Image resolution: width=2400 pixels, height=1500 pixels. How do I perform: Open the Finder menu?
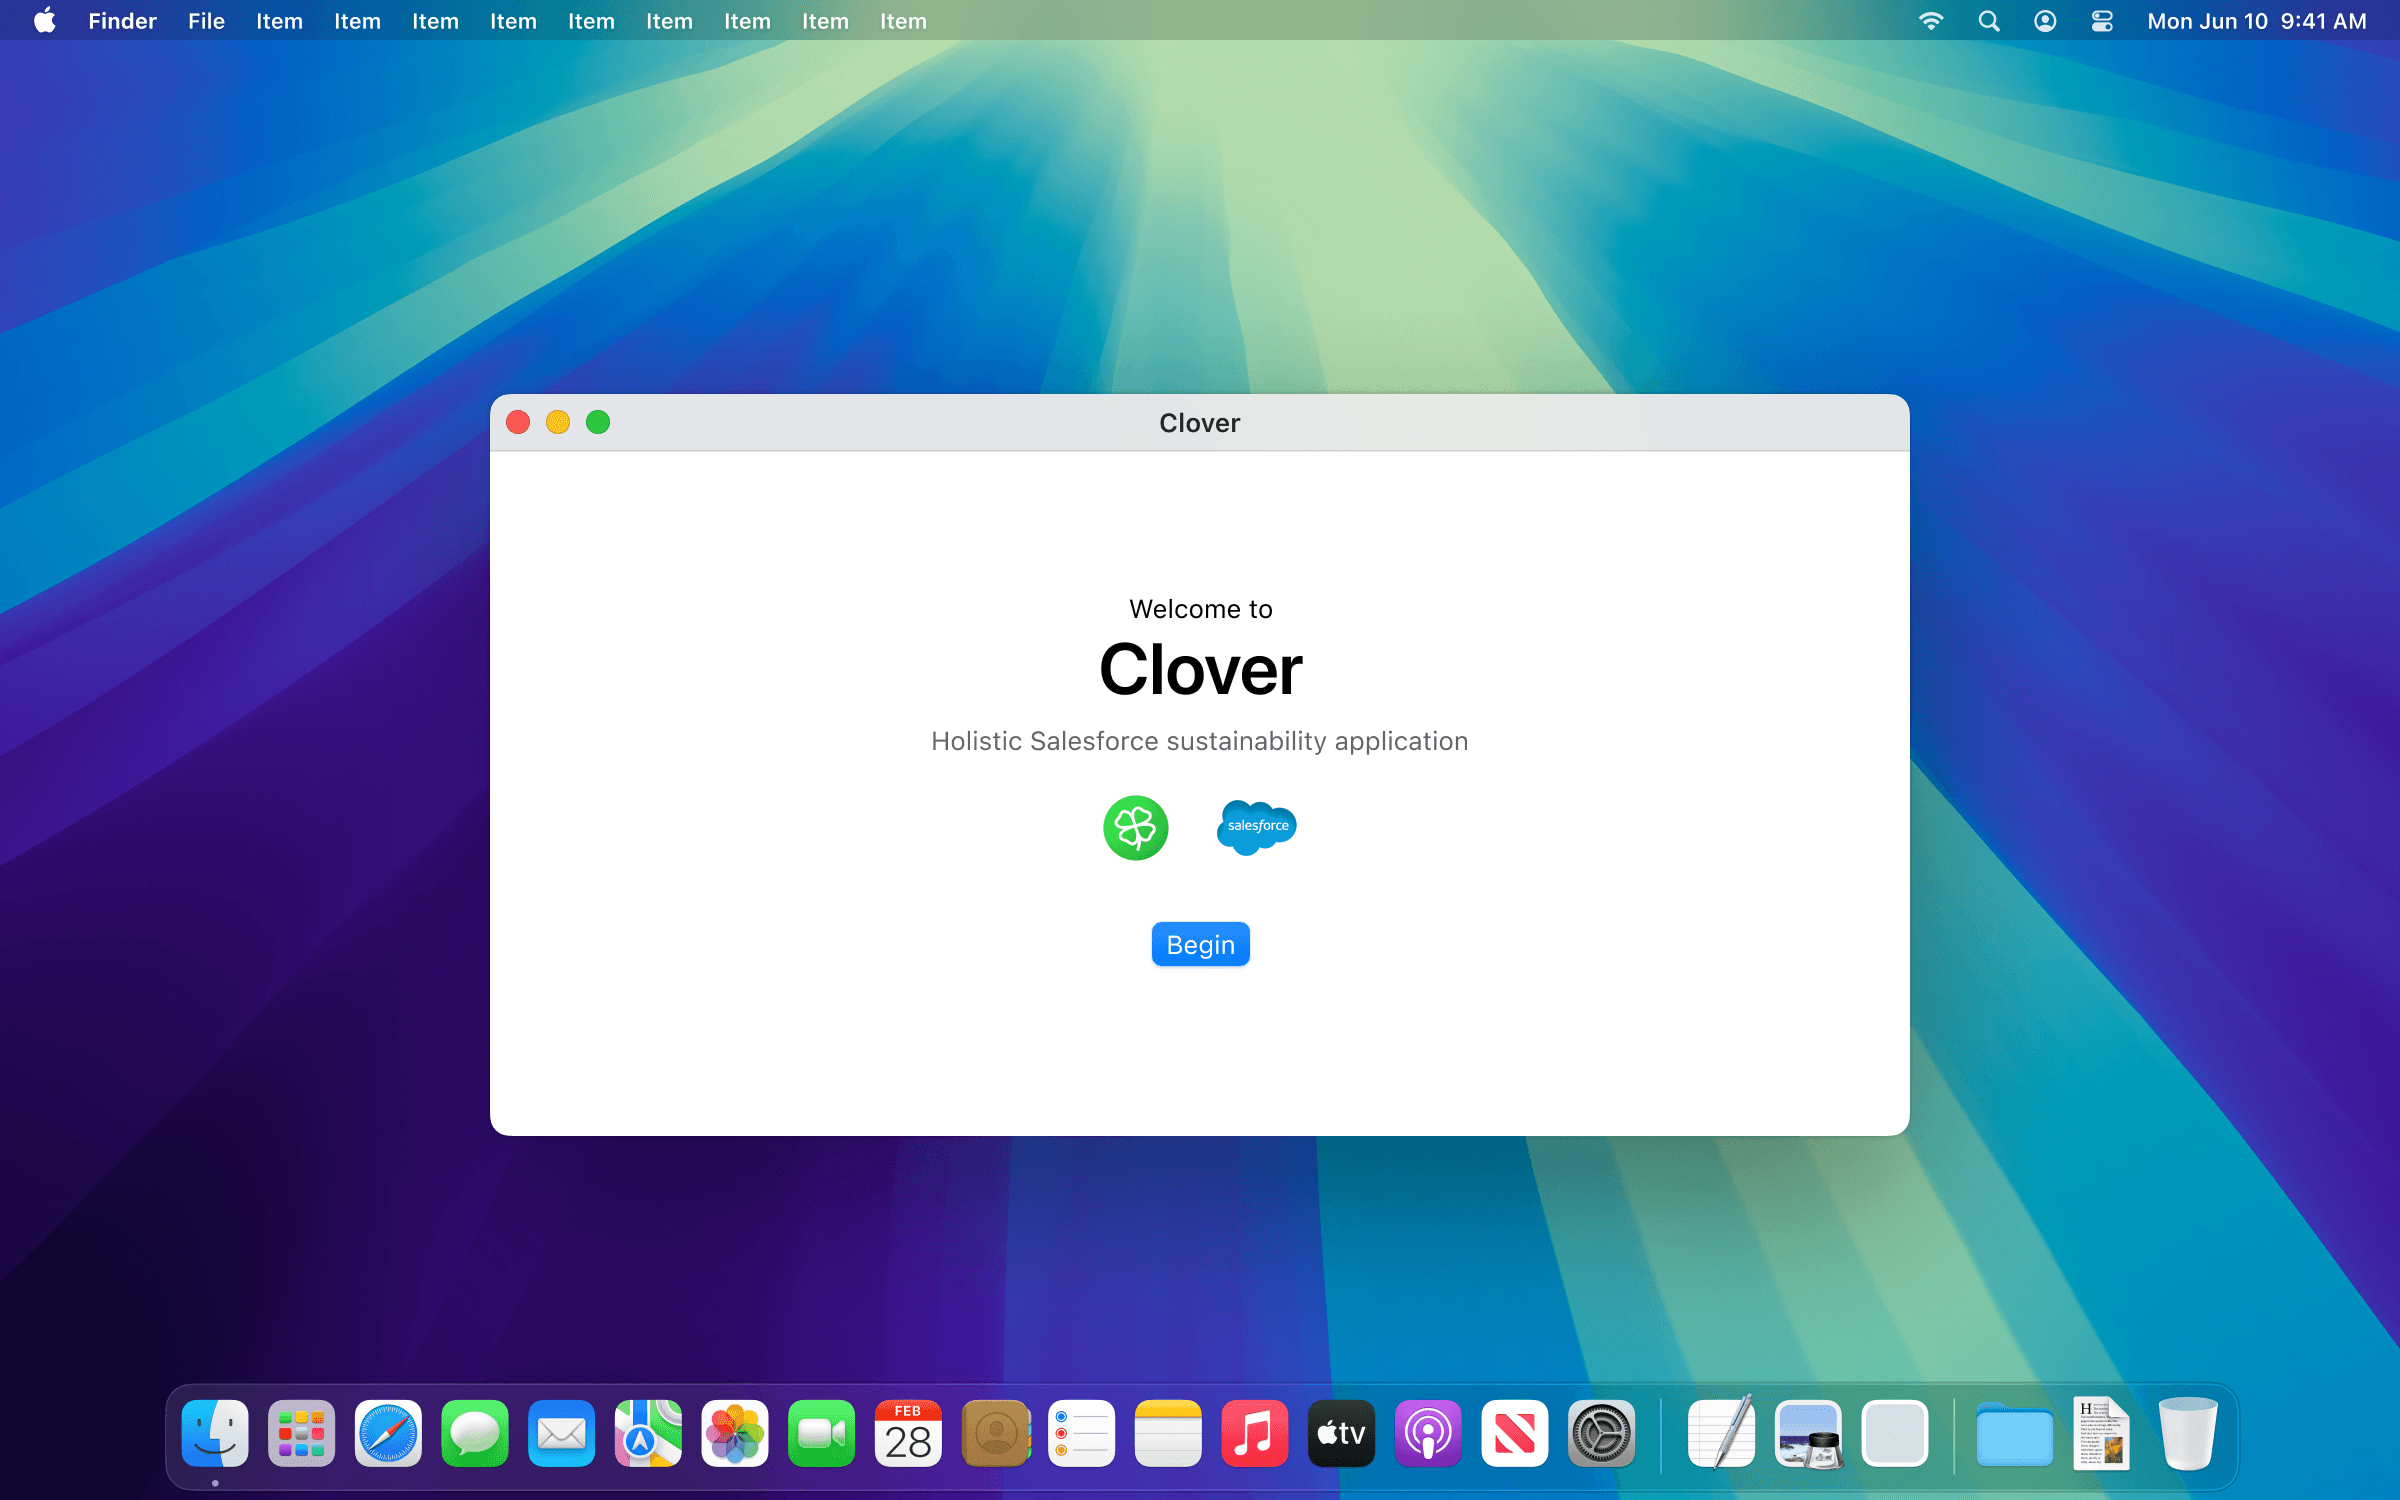click(122, 21)
